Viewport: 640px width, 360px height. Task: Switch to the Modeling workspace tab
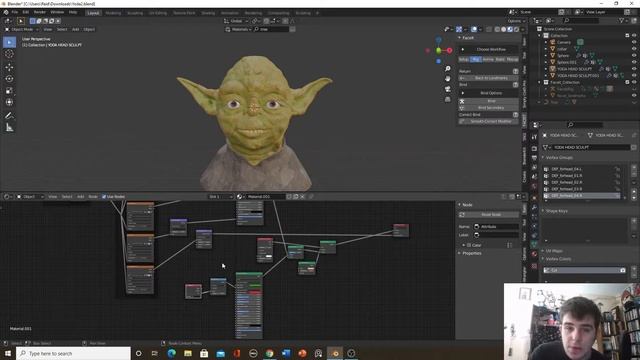click(113, 13)
